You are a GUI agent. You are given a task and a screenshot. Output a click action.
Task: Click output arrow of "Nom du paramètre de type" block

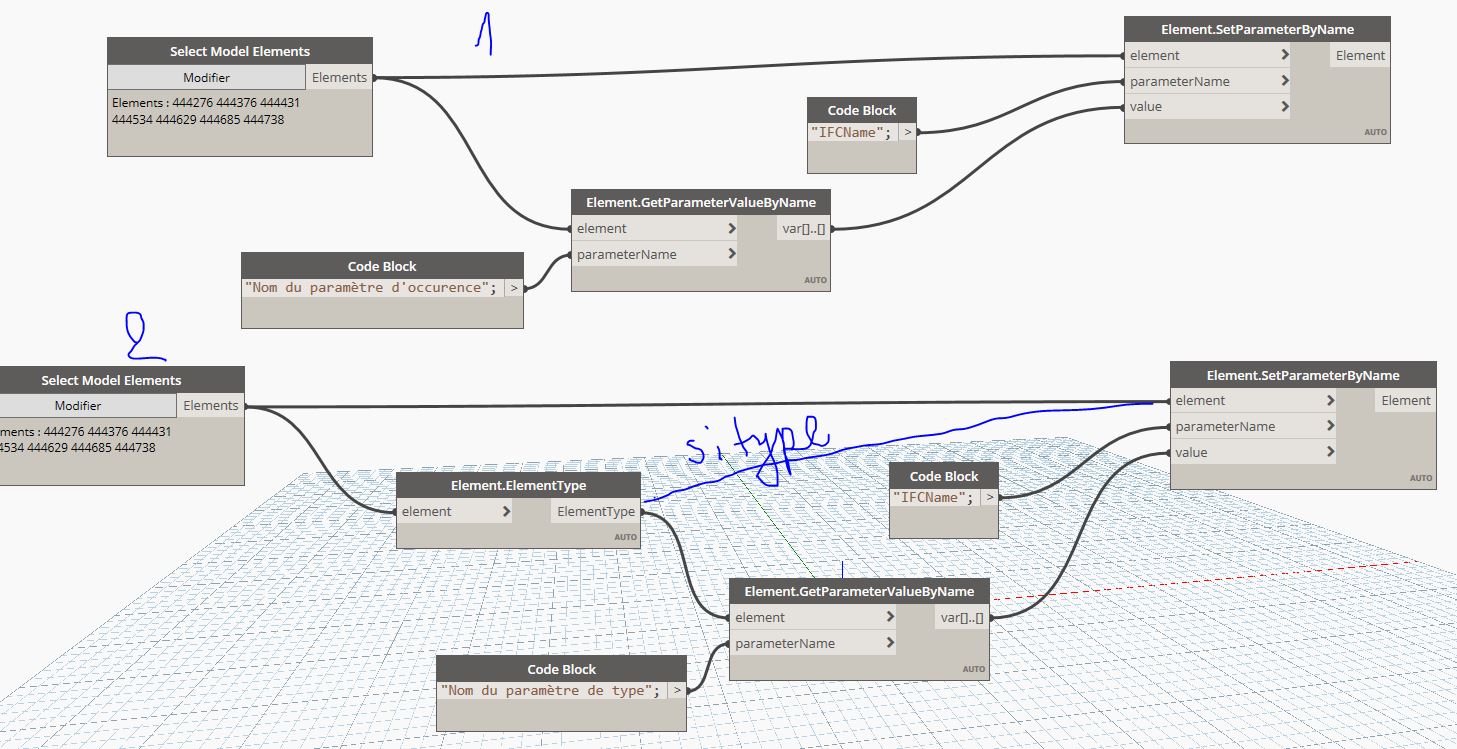pyautogui.click(x=677, y=690)
